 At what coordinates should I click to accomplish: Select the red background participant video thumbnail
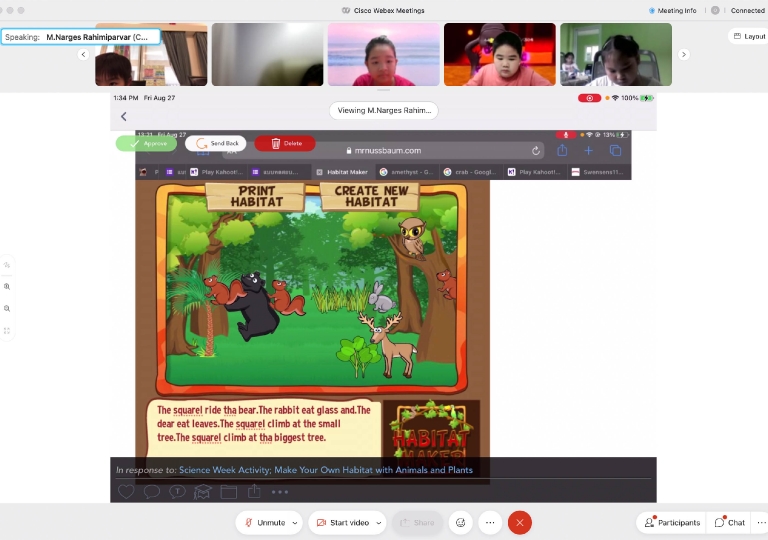pyautogui.click(x=500, y=54)
